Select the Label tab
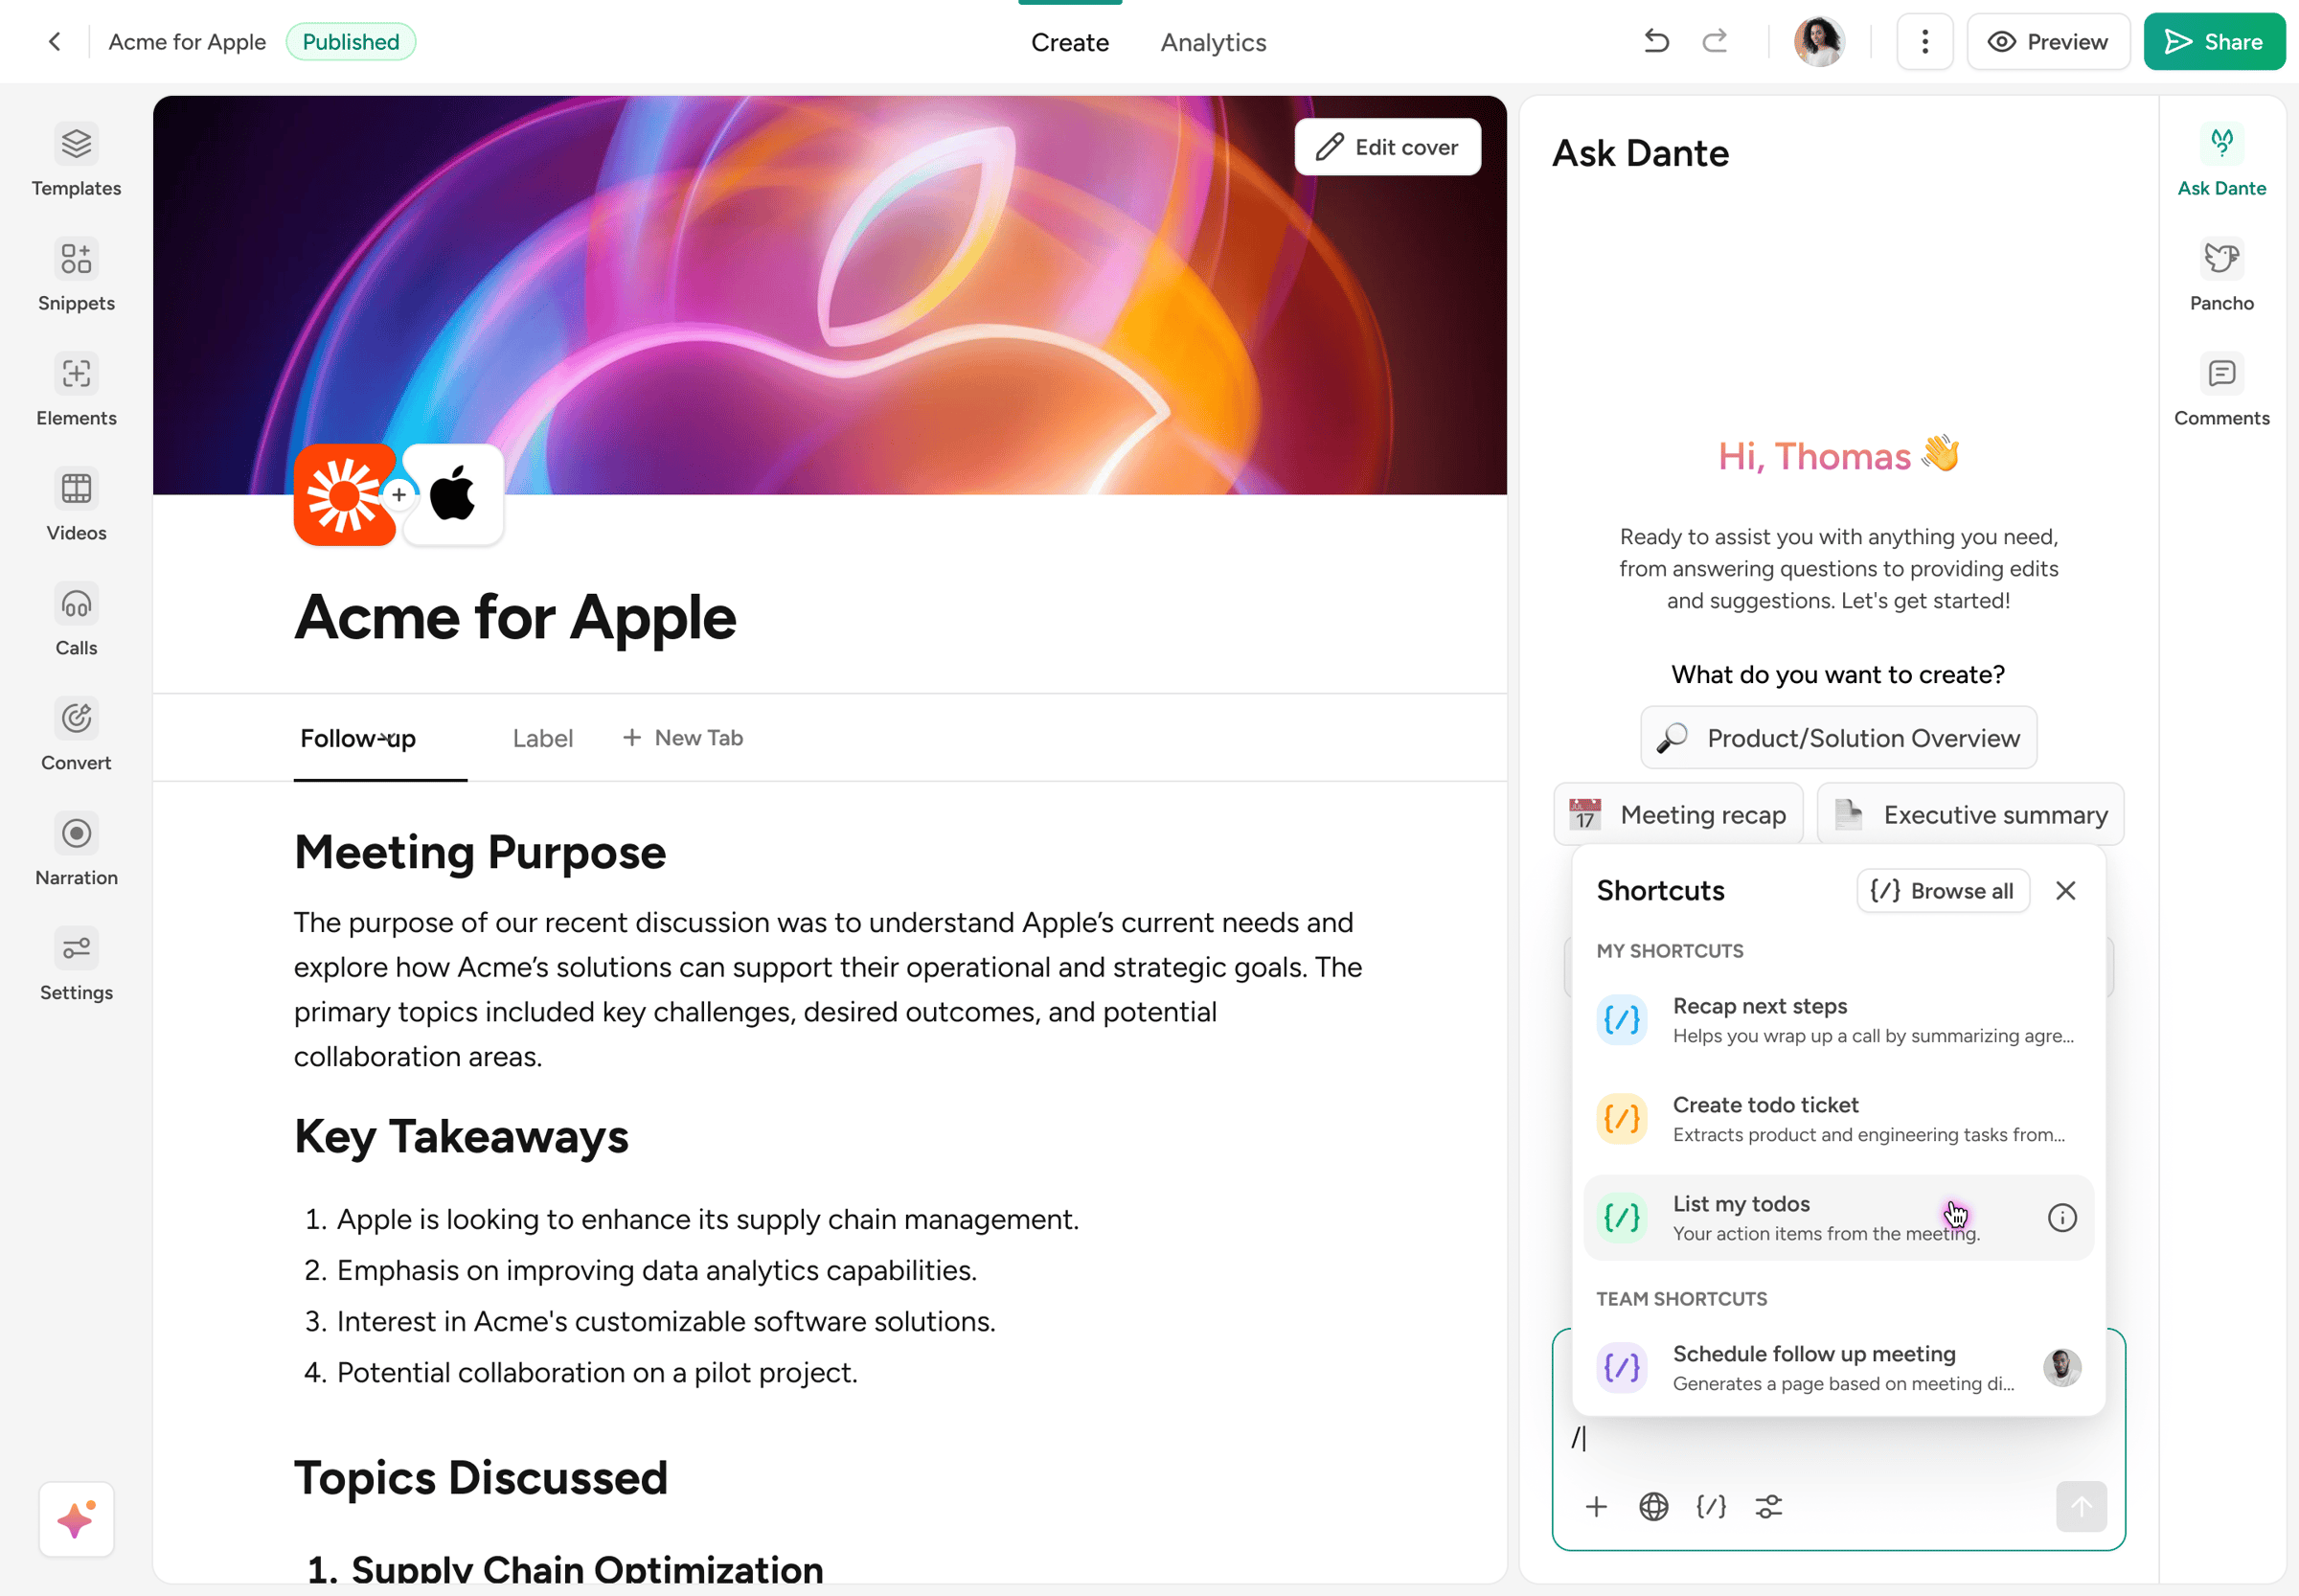The height and width of the screenshot is (1596, 2299). pyautogui.click(x=542, y=738)
